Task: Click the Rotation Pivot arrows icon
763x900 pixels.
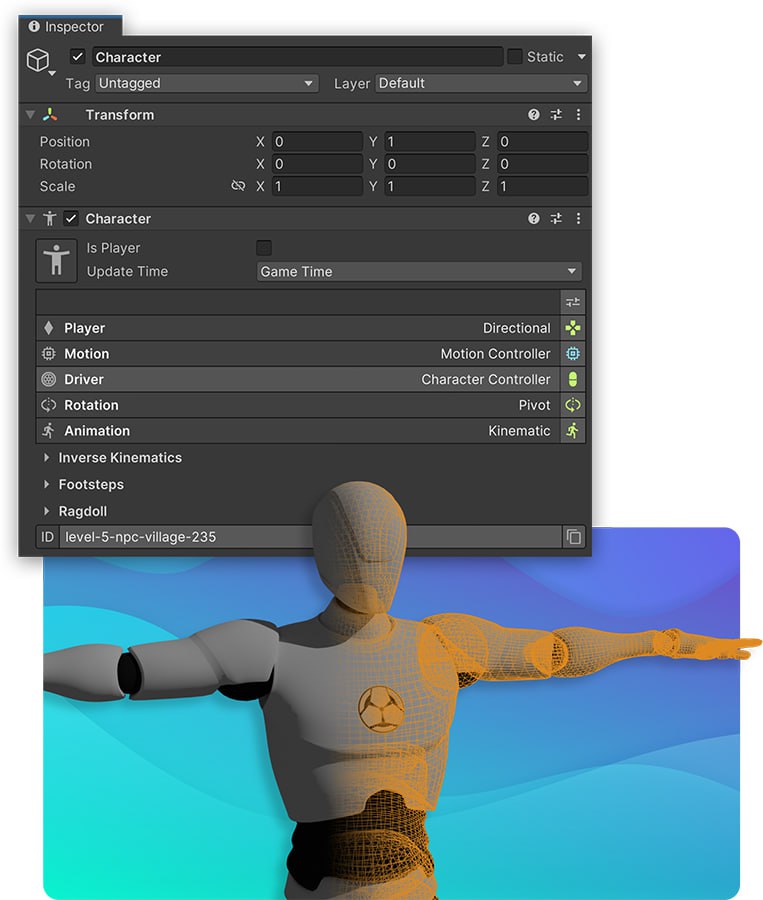Action: pos(572,406)
